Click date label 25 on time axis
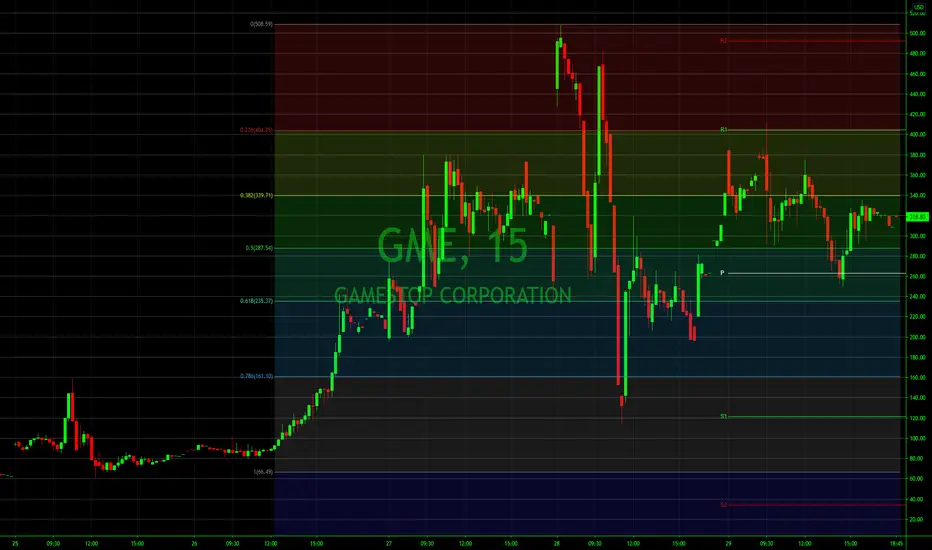The width and height of the screenshot is (932, 550). (15, 543)
